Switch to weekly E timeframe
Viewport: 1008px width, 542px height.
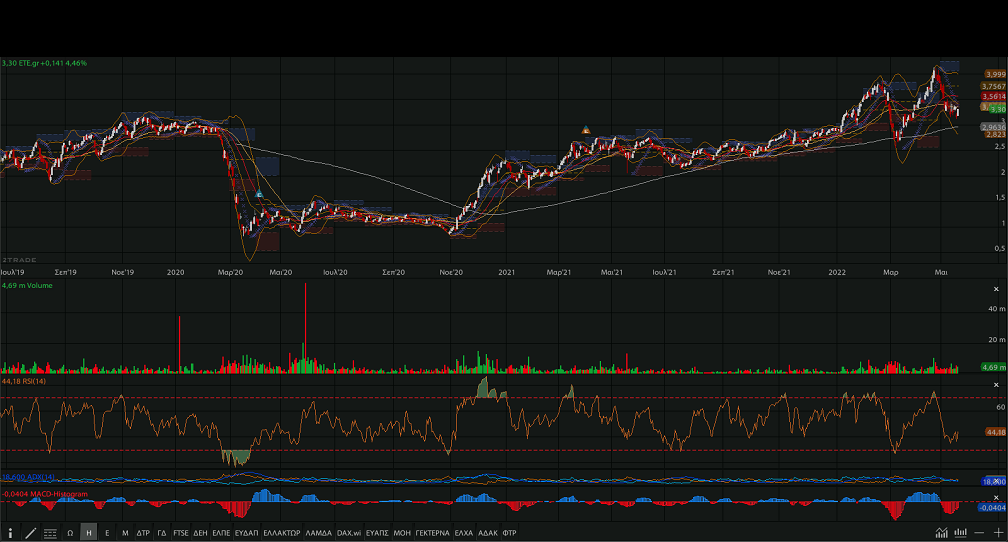tap(107, 533)
